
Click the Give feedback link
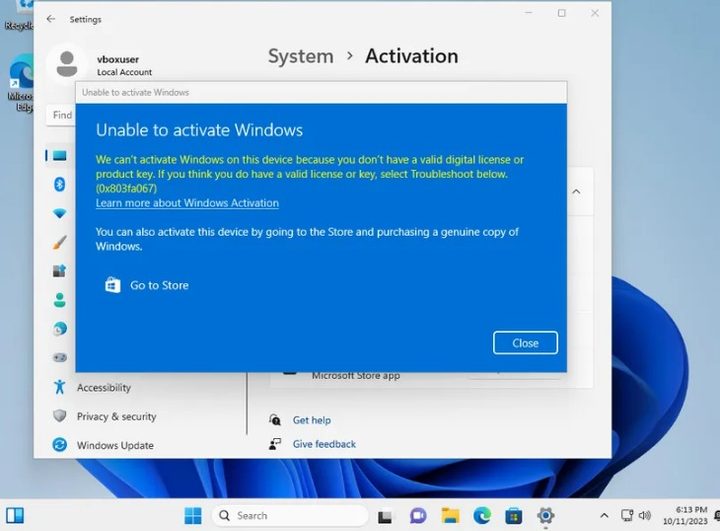[x=324, y=444]
